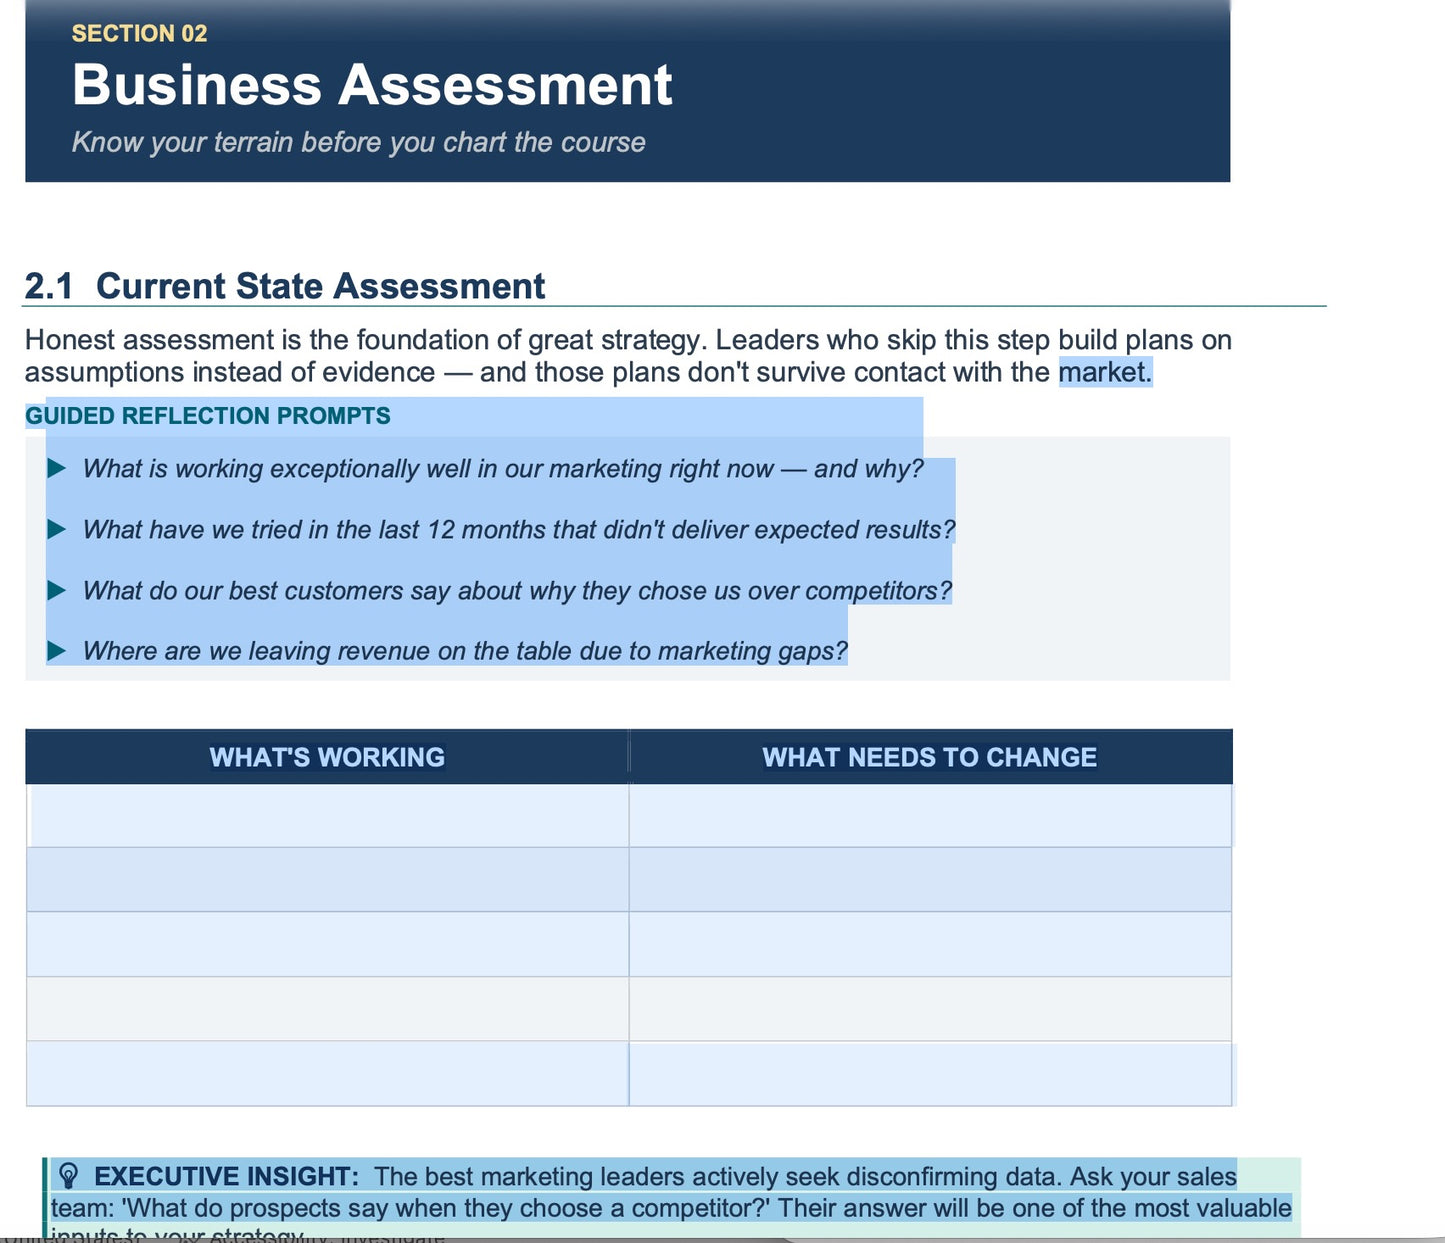This screenshot has height=1243, width=1445.
Task: Click the subtitle 'Know your terrain before you chart'
Action: (358, 142)
